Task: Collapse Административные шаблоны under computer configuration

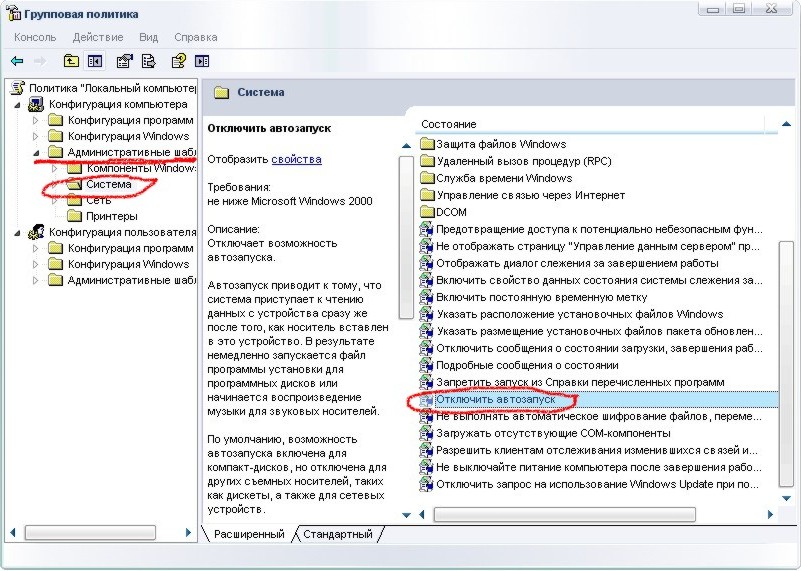Action: click(x=36, y=153)
